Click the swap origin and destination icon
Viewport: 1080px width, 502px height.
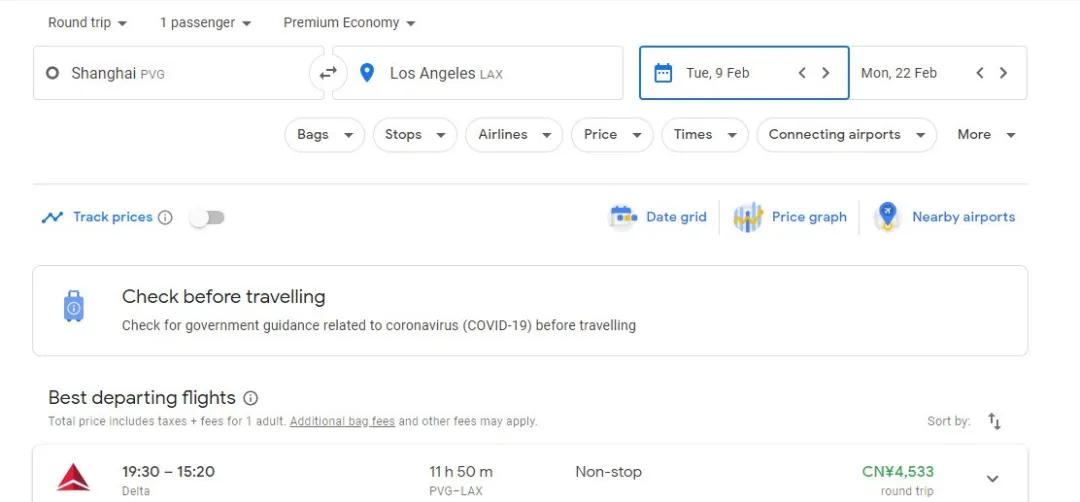coord(328,73)
